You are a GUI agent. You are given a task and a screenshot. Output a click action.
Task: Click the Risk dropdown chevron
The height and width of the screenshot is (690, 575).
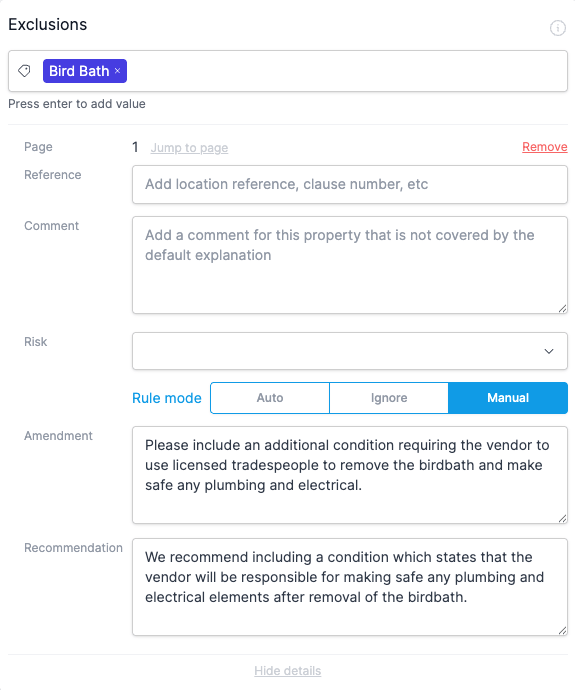pyautogui.click(x=549, y=351)
